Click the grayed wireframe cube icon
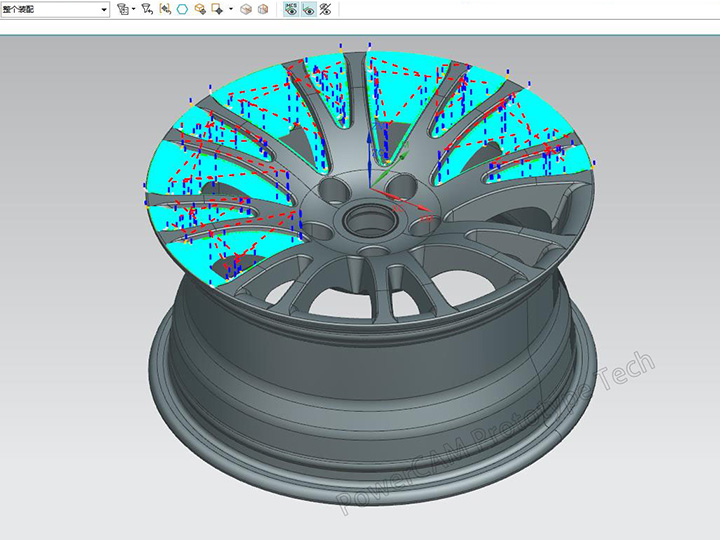Viewport: 720px width, 540px height. click(263, 9)
